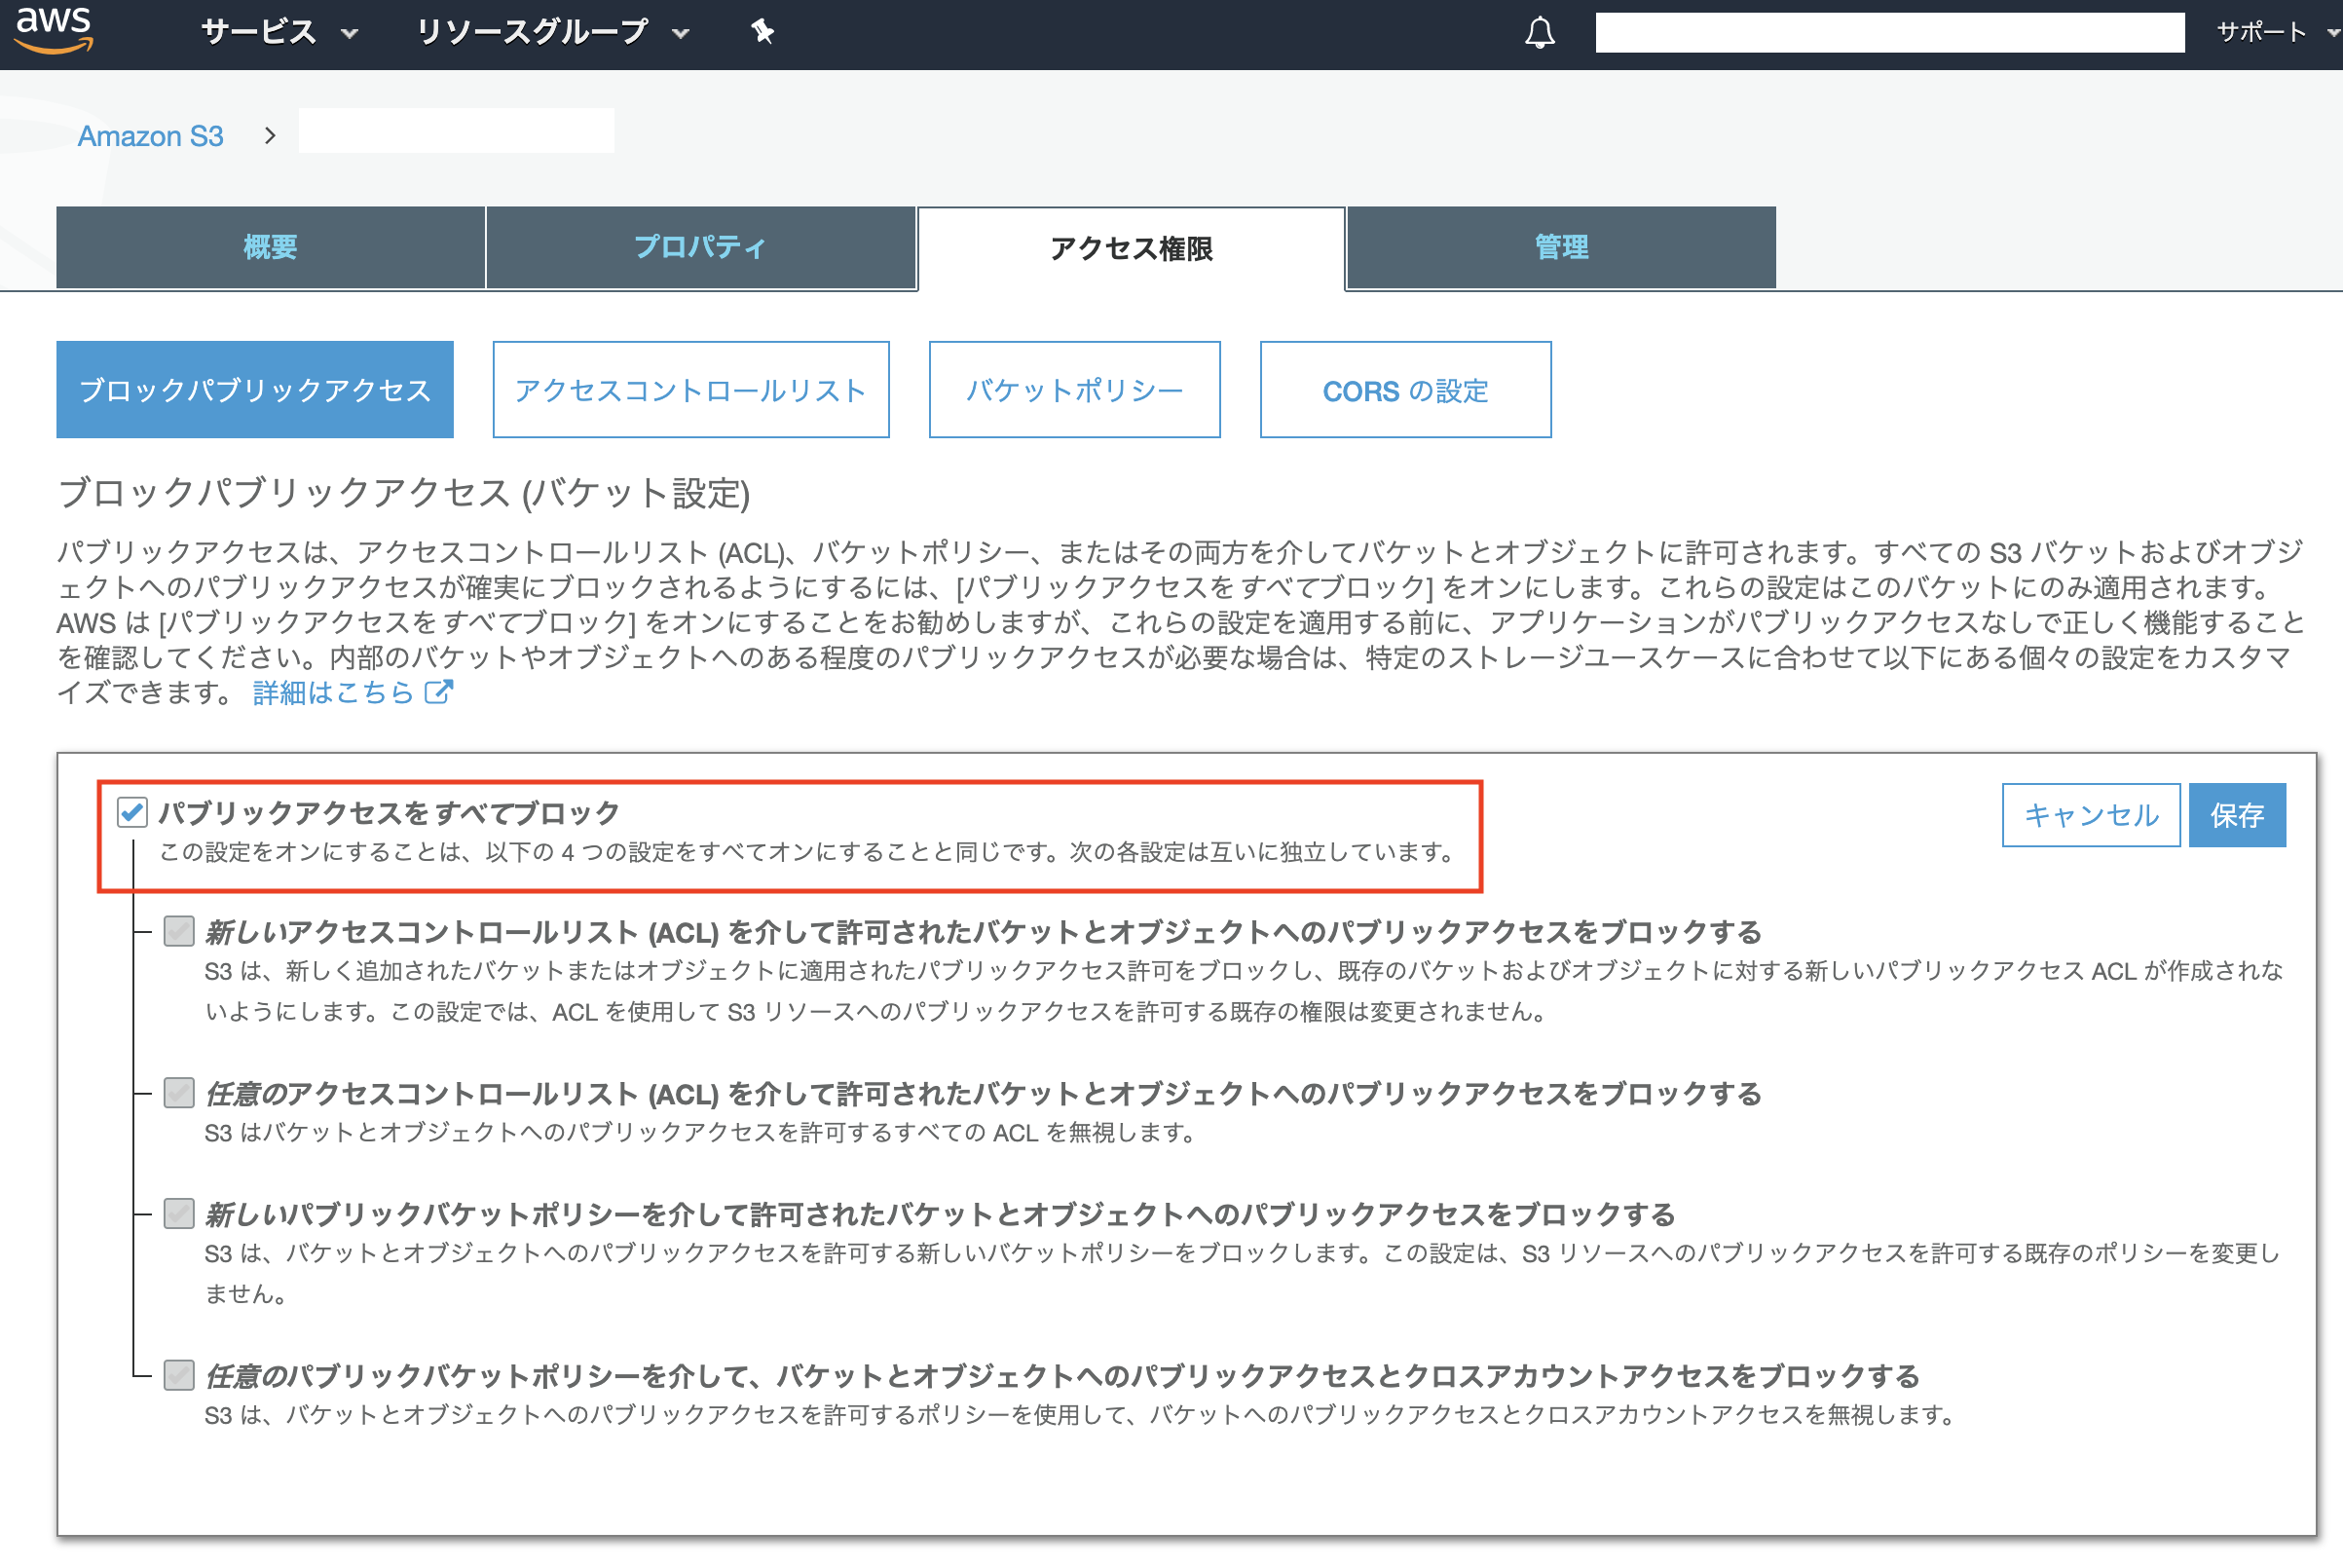Click the external link icon next to 詳細はこちら
2343x1568 pixels.
(438, 691)
